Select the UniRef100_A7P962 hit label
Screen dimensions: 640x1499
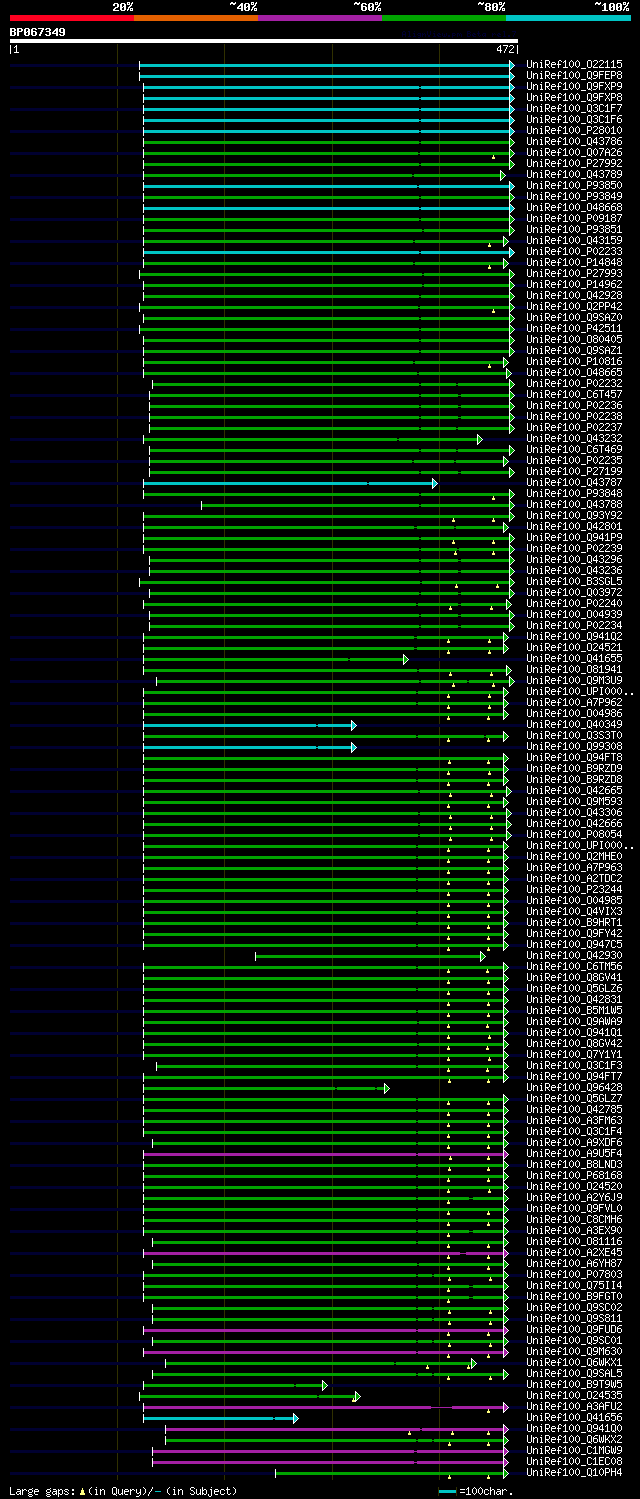pos(574,702)
